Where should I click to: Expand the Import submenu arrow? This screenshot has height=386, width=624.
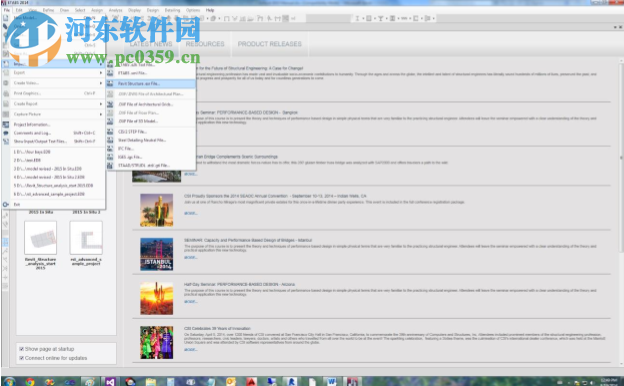pyautogui.click(x=101, y=64)
